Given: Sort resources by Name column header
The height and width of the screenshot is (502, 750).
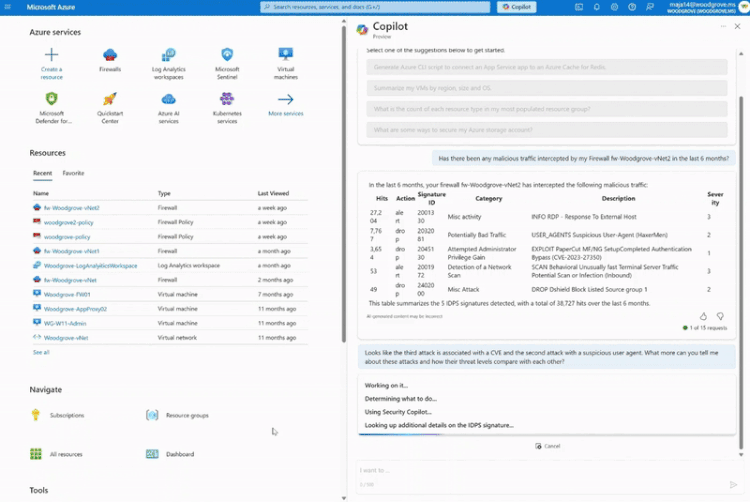Looking at the screenshot, I should pyautogui.click(x=41, y=193).
